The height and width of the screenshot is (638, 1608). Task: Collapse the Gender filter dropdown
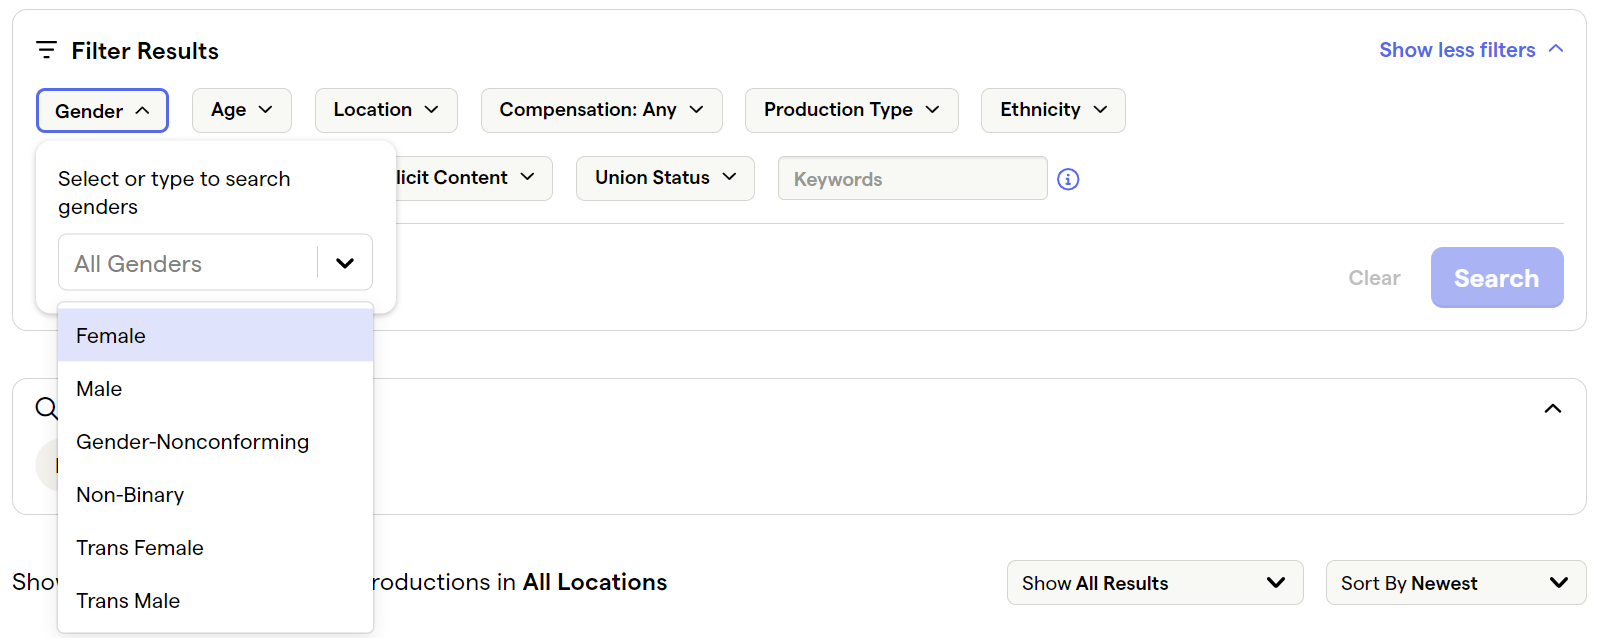pyautogui.click(x=102, y=111)
